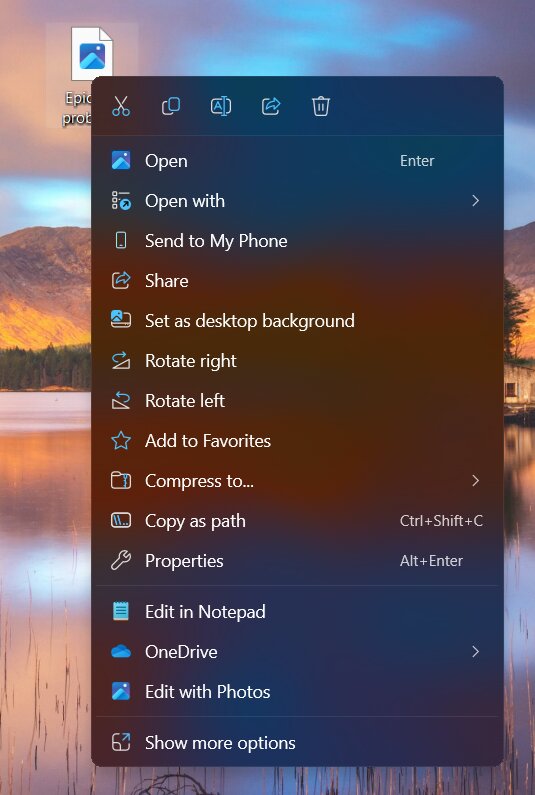Click the share icon beside the Share label
Image resolution: width=535 pixels, height=795 pixels.
pos(121,280)
